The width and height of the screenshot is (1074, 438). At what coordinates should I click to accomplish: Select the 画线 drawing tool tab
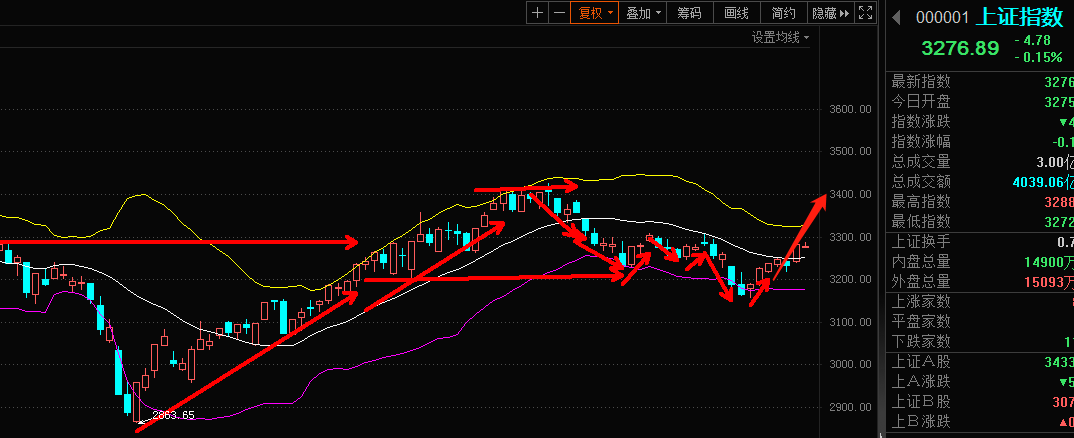737,13
